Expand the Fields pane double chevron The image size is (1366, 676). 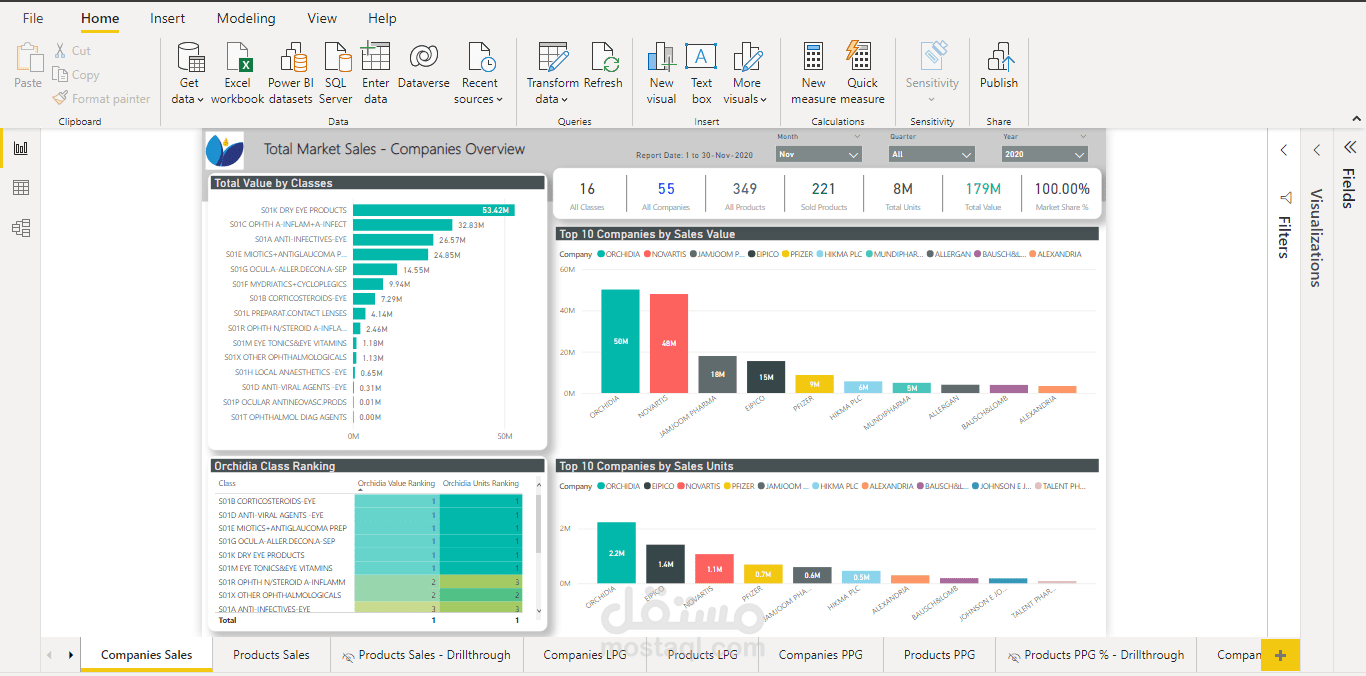tap(1349, 147)
